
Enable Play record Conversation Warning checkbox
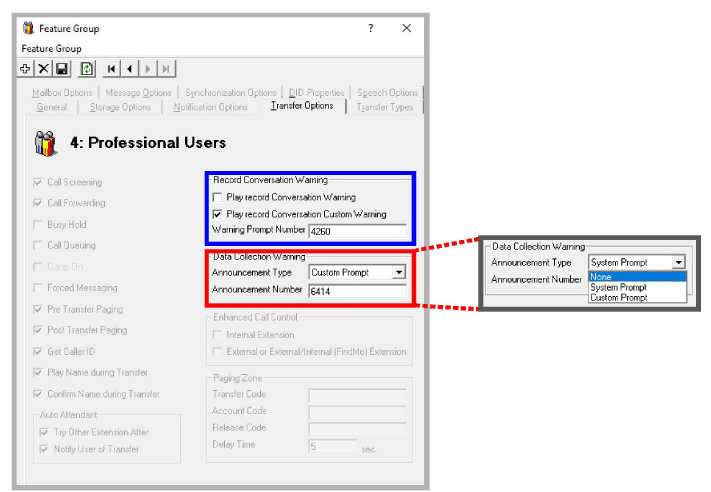pyautogui.click(x=217, y=197)
